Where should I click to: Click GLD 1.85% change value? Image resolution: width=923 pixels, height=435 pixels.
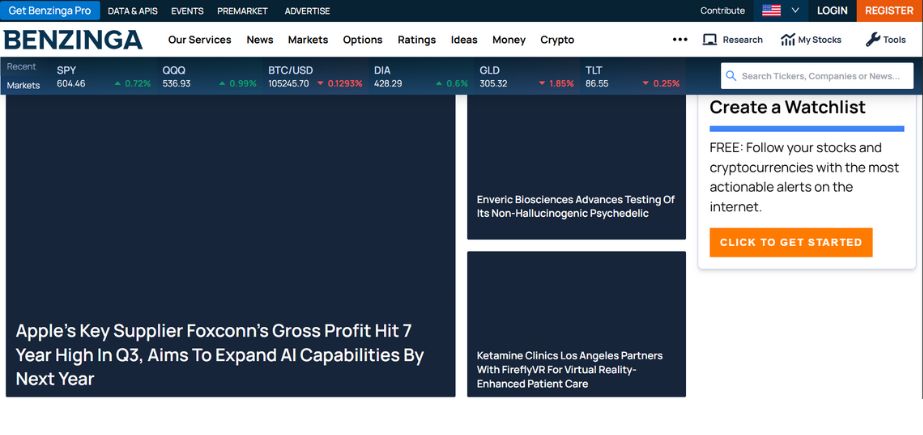click(562, 84)
